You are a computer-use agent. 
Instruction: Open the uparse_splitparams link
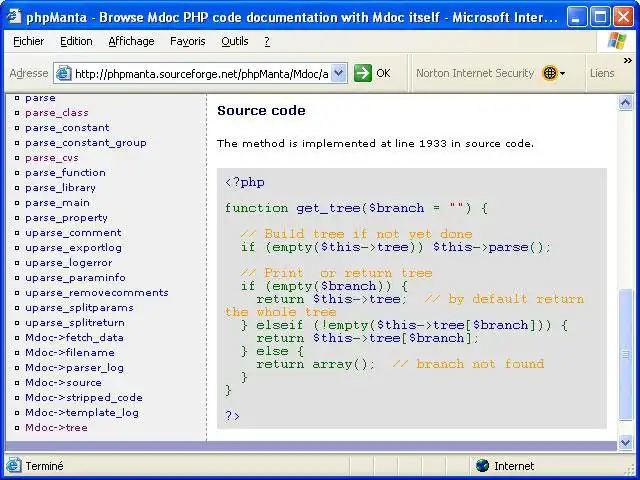point(80,308)
